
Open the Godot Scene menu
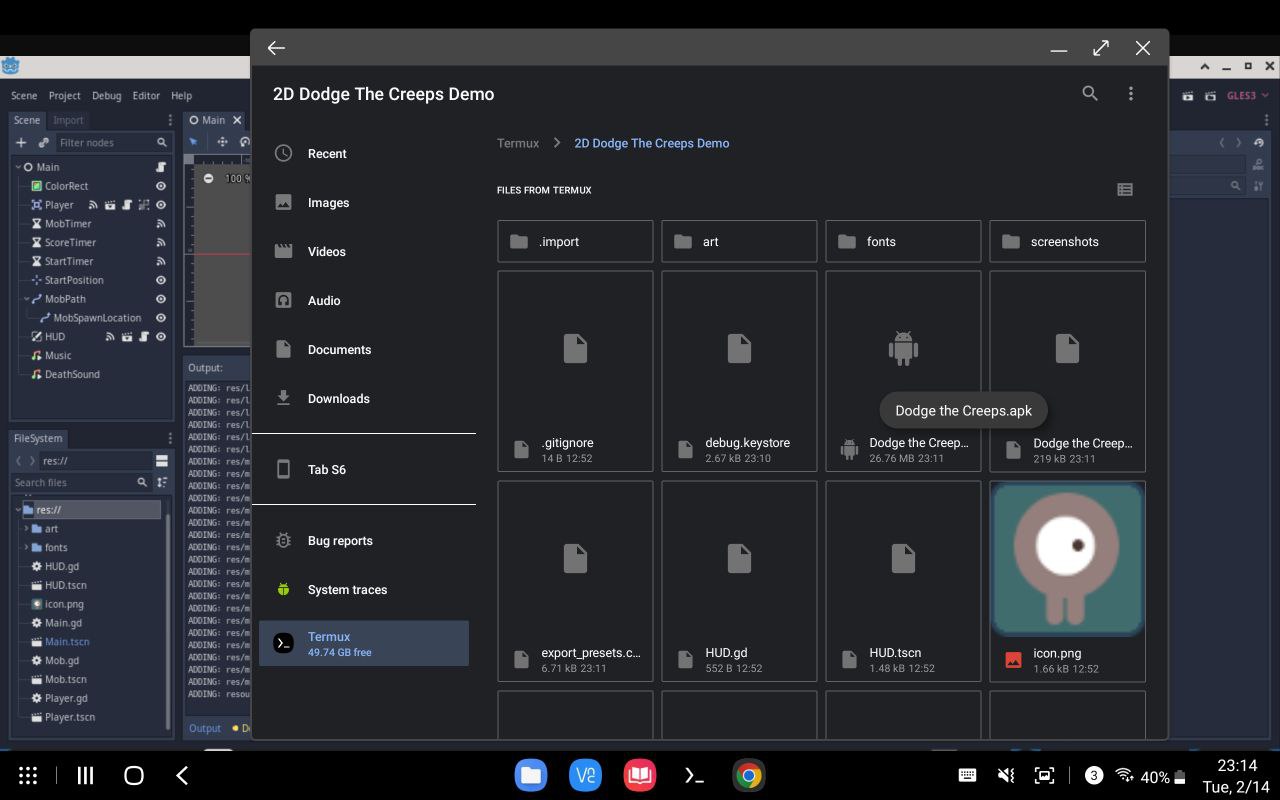pyautogui.click(x=24, y=96)
